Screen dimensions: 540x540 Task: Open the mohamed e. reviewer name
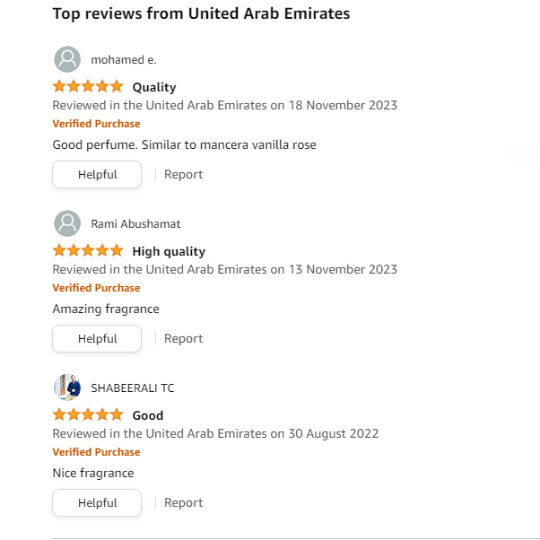click(124, 60)
